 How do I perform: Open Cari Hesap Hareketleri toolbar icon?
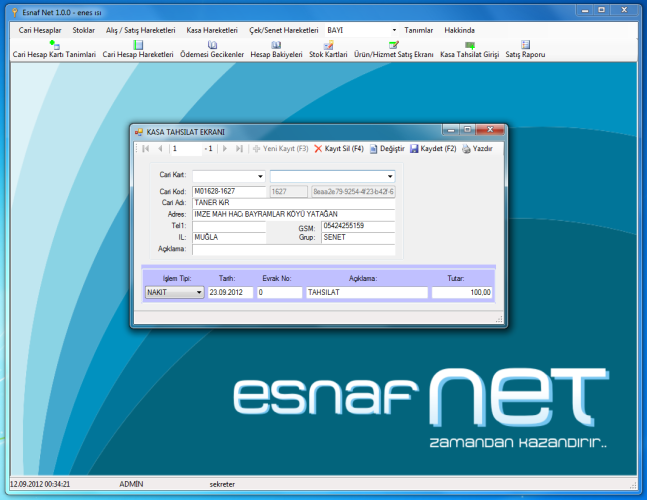pos(138,50)
